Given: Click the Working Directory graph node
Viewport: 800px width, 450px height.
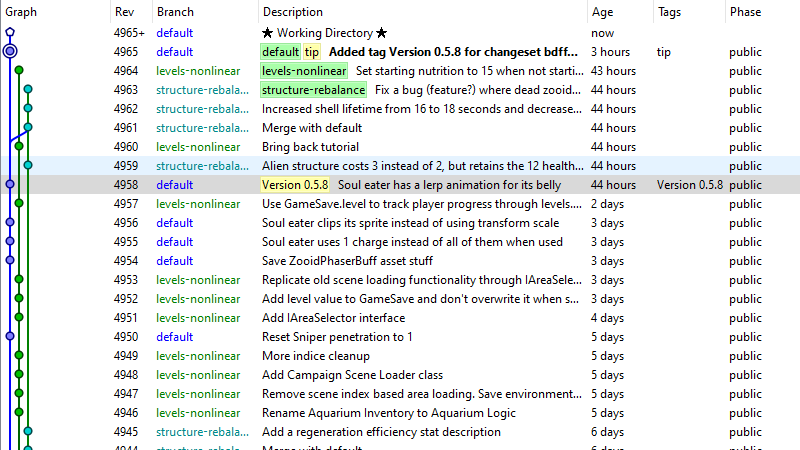Looking at the screenshot, I should (x=10, y=32).
